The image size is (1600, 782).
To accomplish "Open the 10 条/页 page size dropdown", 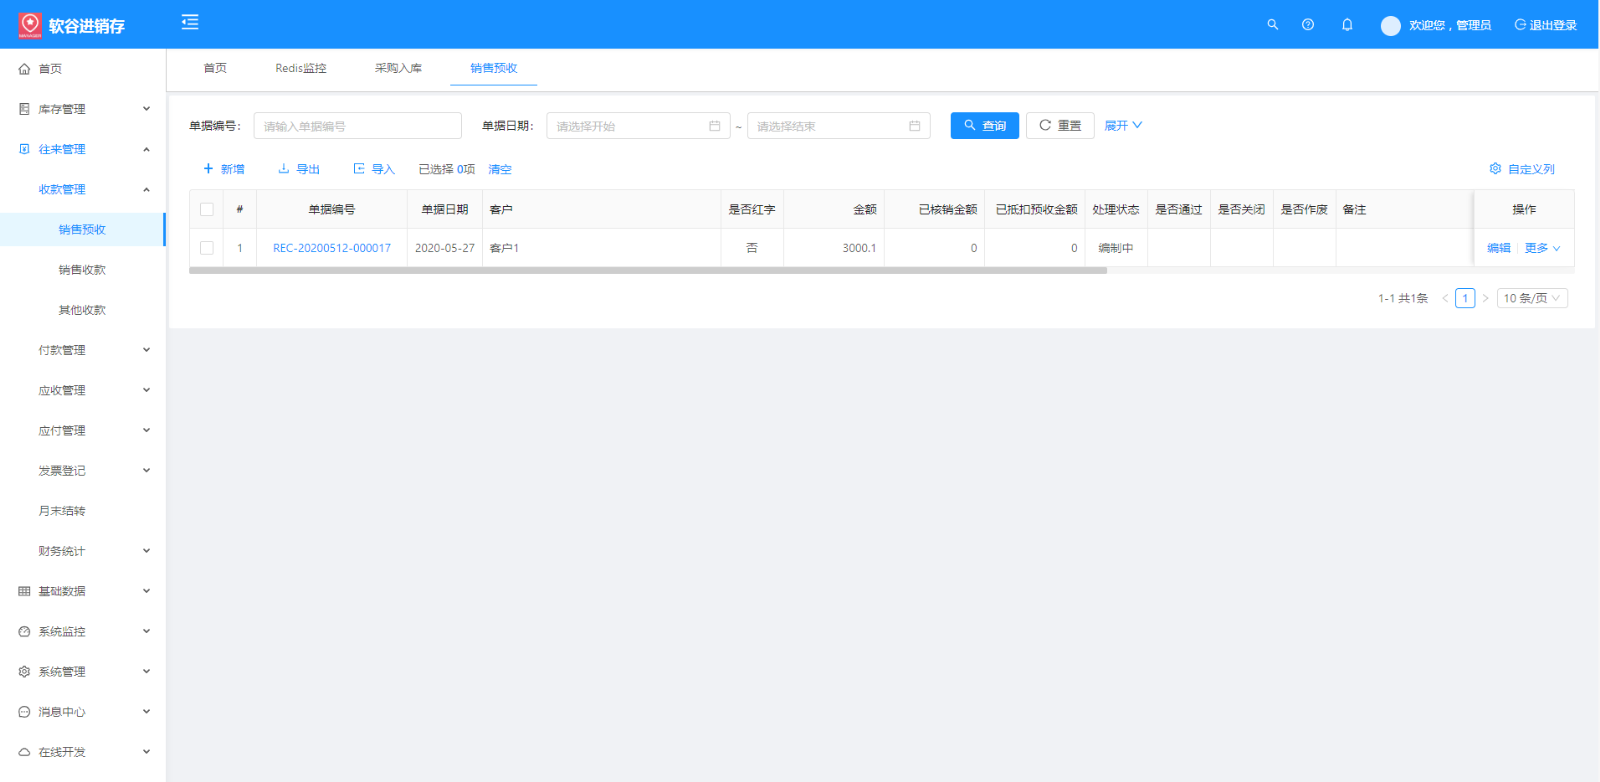I will click(1531, 298).
